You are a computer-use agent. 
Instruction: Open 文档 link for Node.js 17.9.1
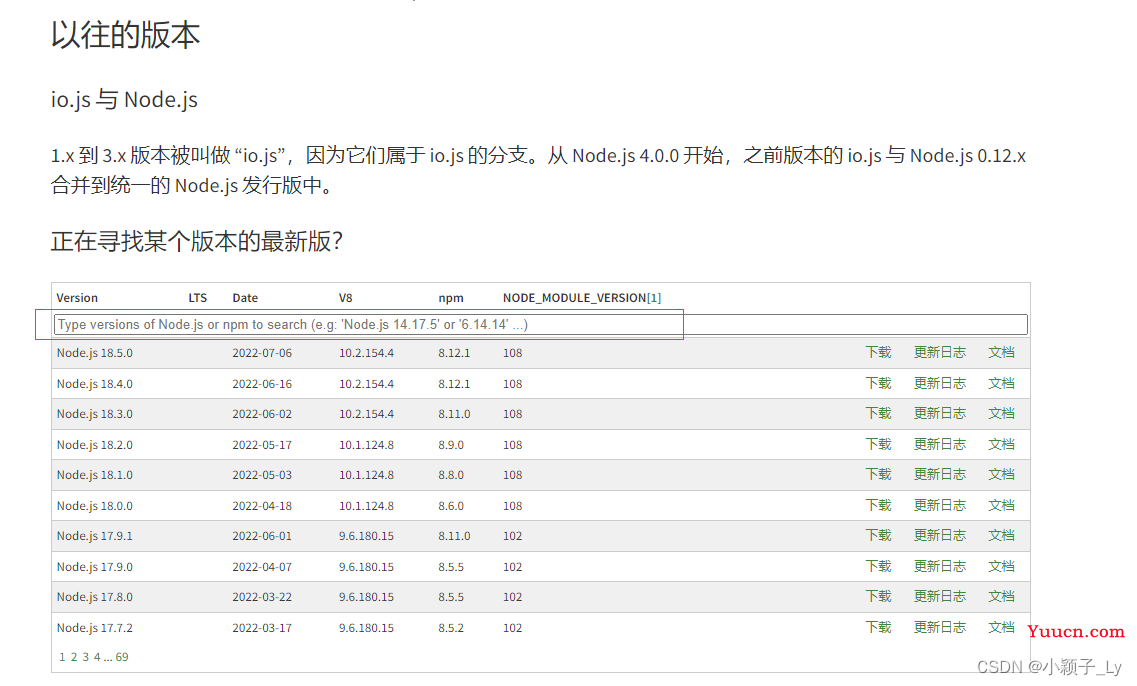pyautogui.click(x=1001, y=535)
